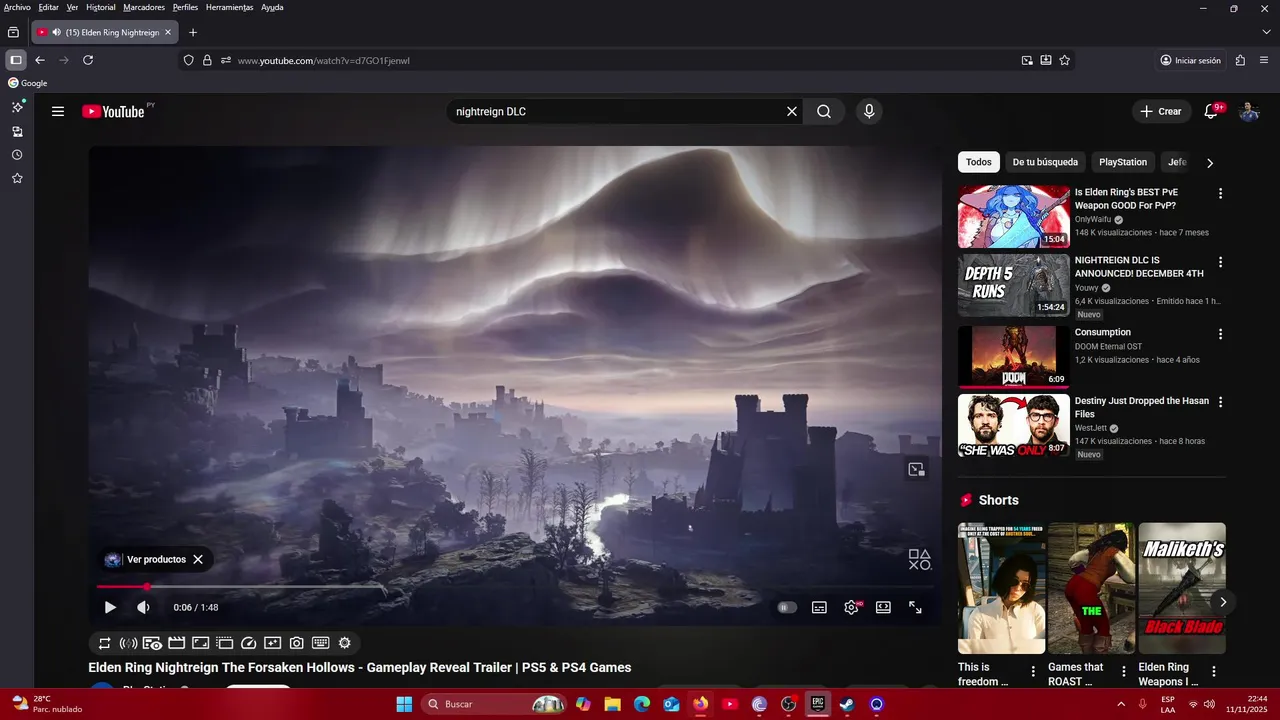Mute the video volume
Screen dimensions: 1280x720
[x=143, y=607]
